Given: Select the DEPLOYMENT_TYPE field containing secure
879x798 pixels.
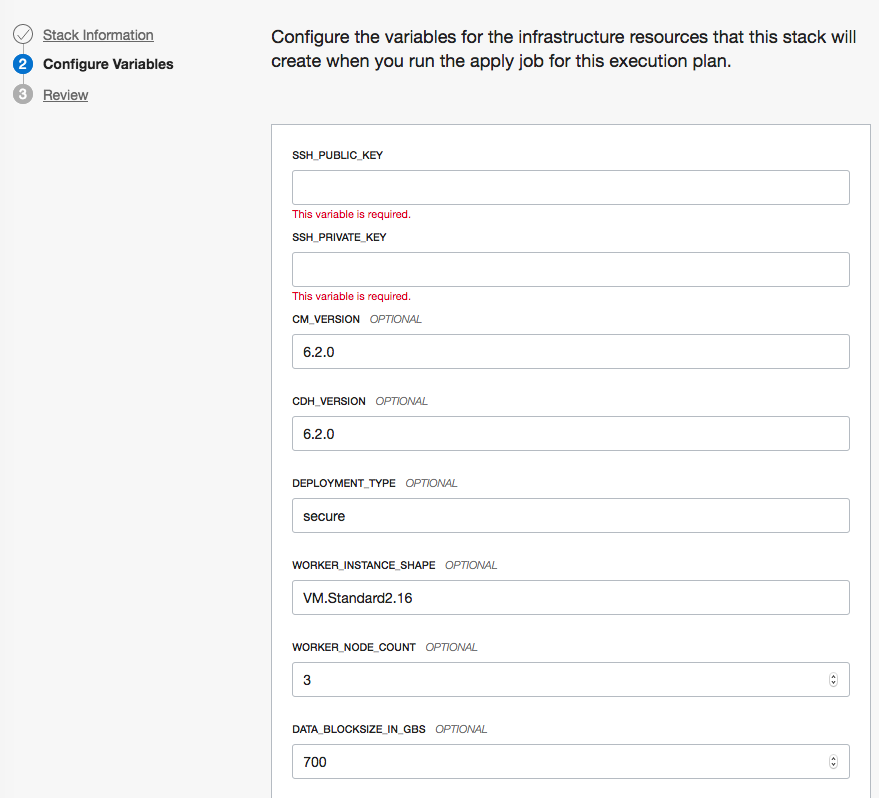Looking at the screenshot, I should [570, 516].
